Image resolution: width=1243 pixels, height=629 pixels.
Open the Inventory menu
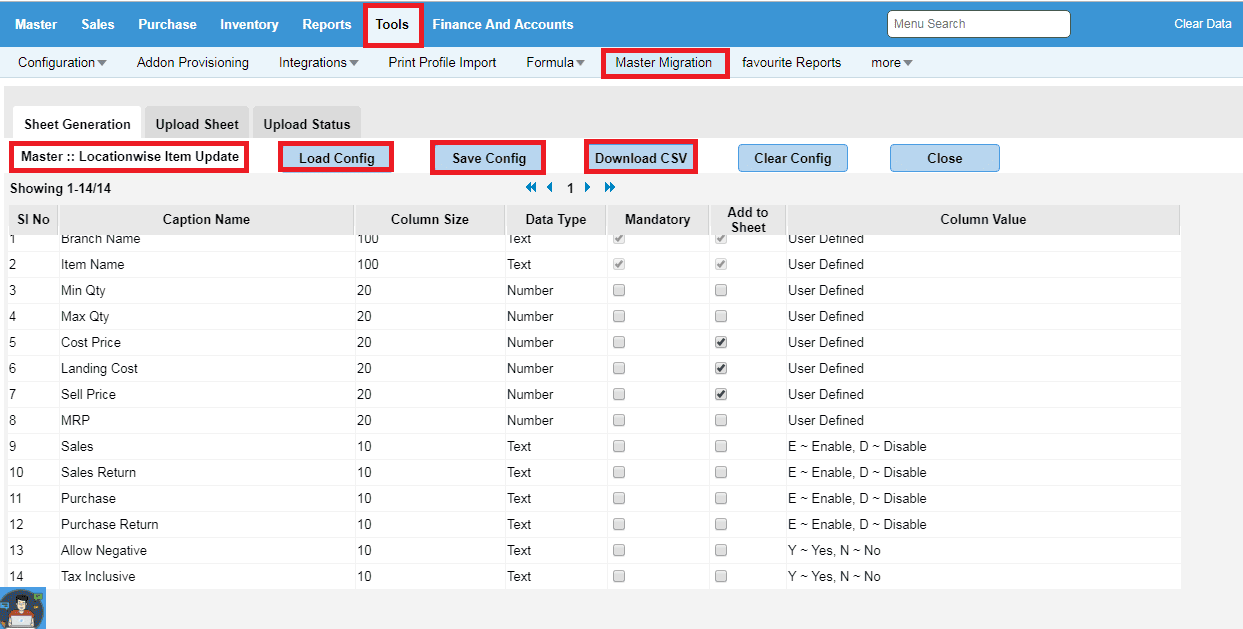[x=249, y=24]
